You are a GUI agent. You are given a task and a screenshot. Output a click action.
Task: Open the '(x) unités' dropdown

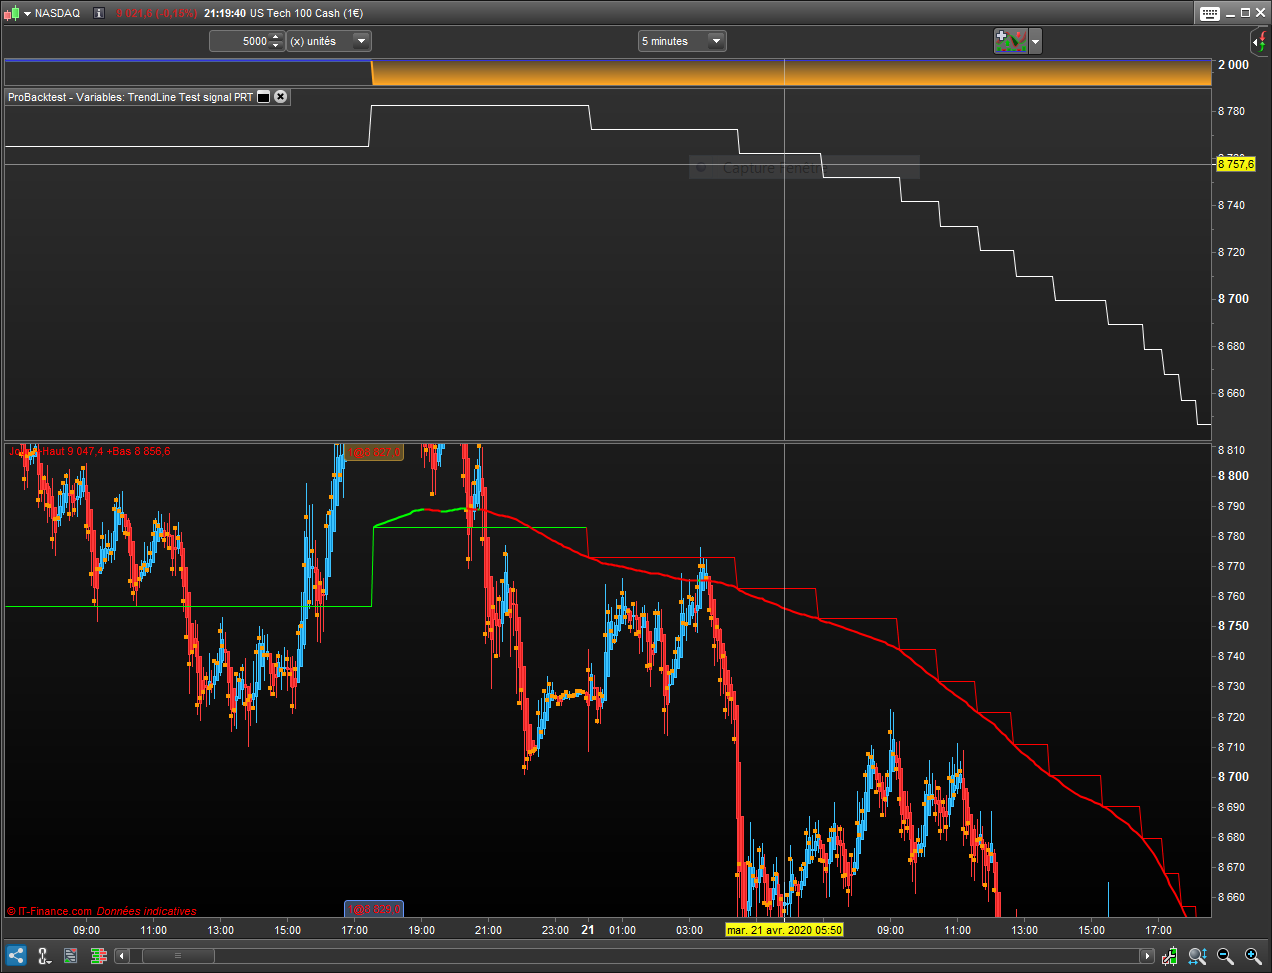(x=329, y=41)
